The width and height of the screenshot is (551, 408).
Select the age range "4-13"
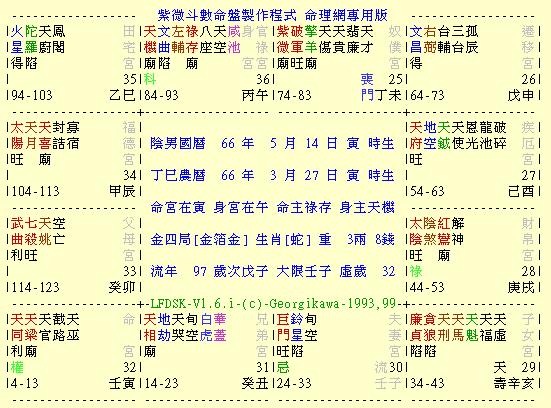[25, 383]
